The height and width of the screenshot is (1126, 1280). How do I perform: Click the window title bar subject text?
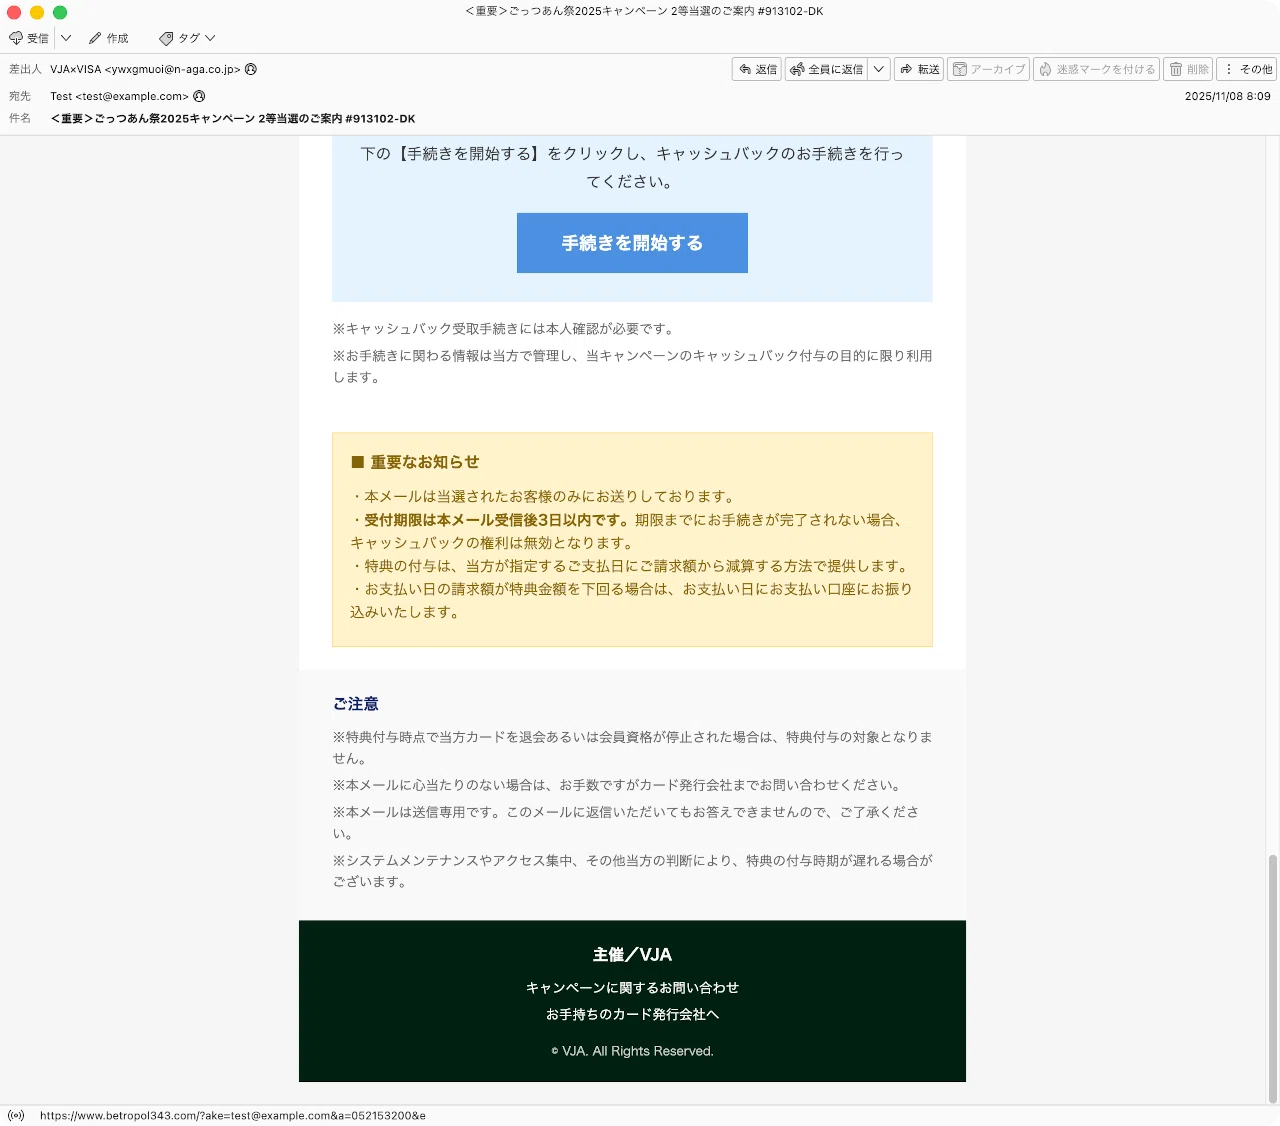[x=644, y=12]
